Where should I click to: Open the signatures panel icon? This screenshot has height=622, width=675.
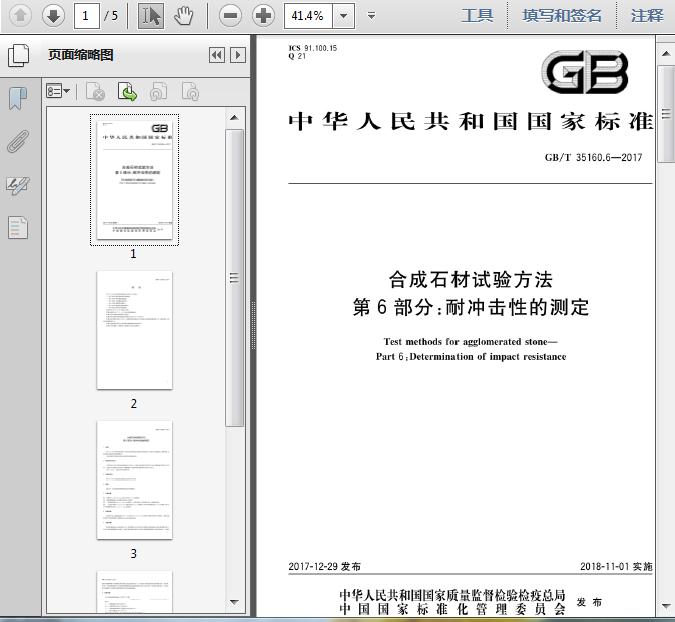pos(18,186)
